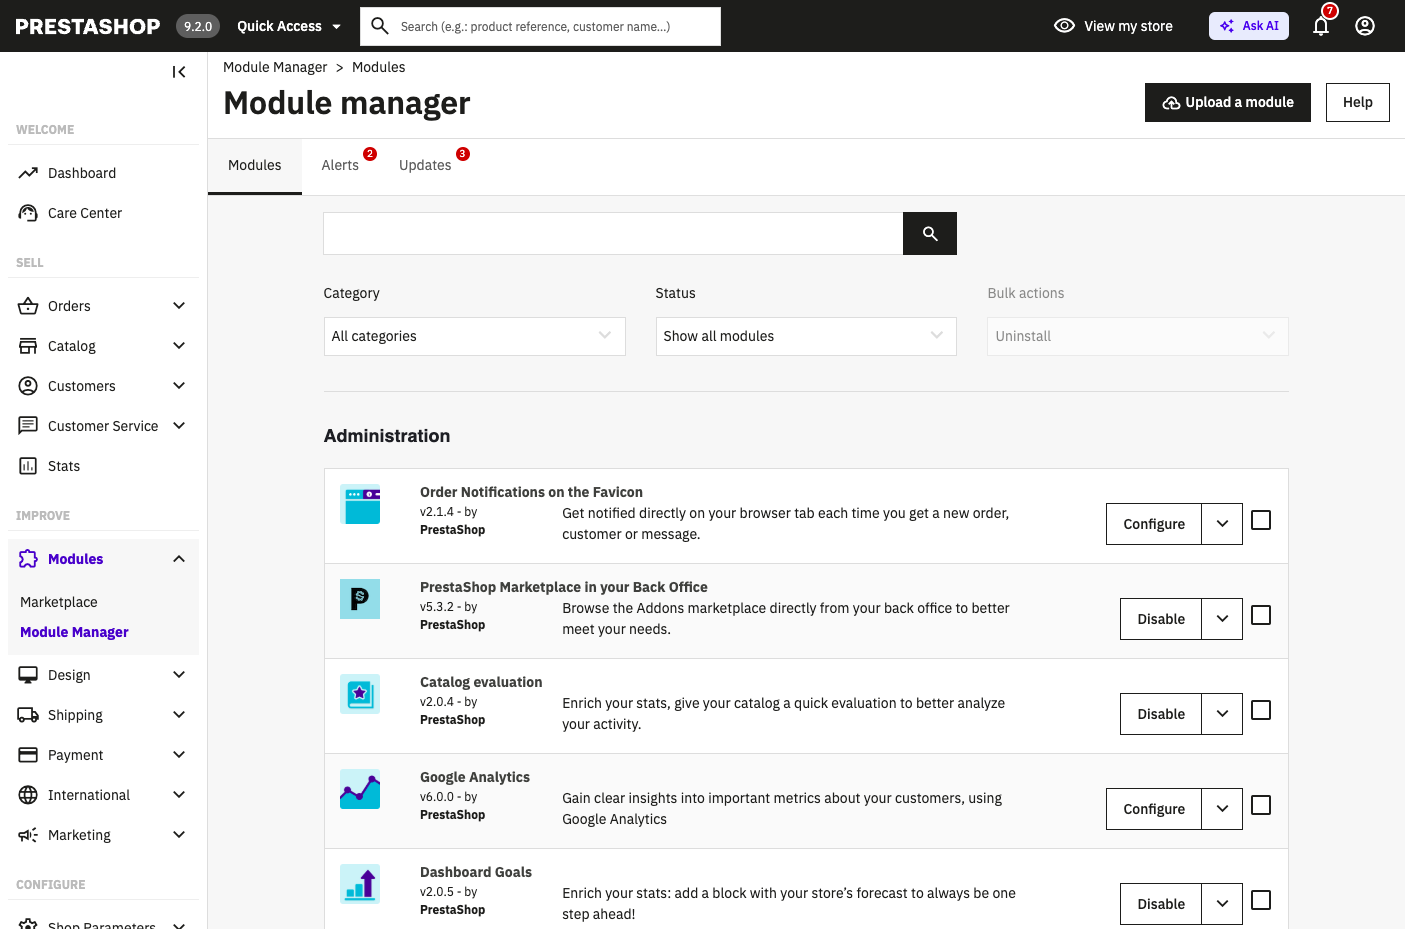Click the eye icon for View my store

click(1064, 26)
